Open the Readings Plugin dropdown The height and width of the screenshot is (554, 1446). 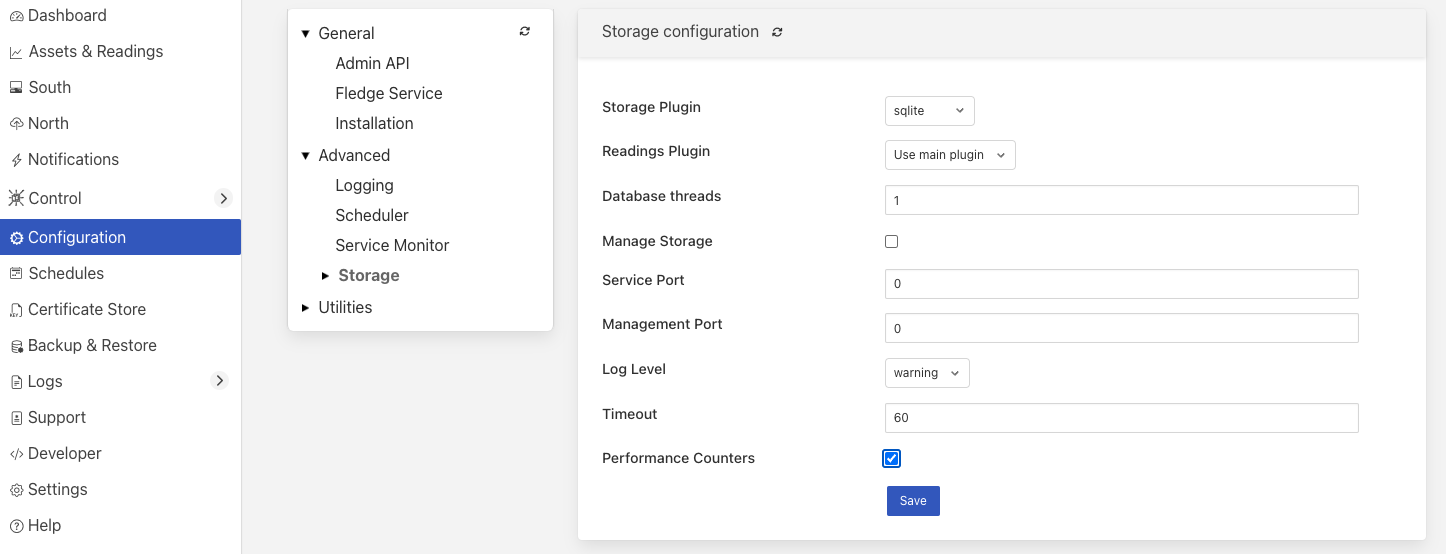point(950,155)
